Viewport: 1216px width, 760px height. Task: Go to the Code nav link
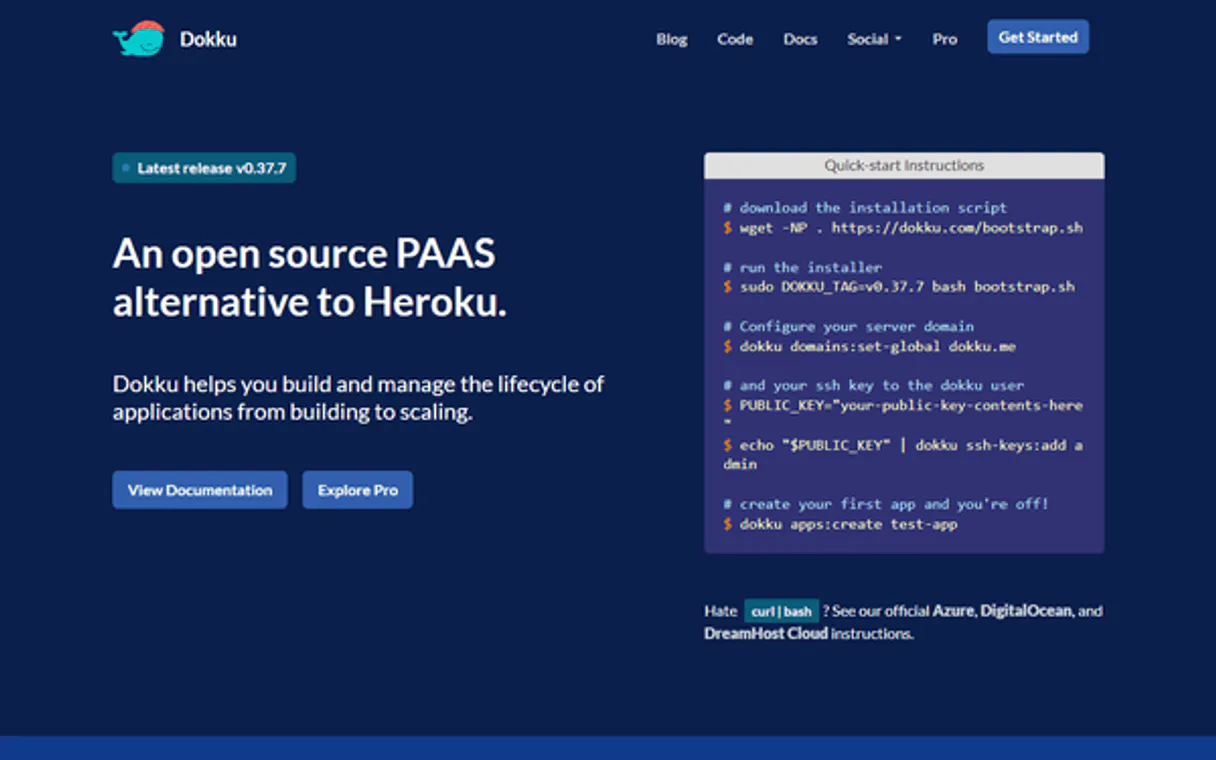click(x=734, y=39)
